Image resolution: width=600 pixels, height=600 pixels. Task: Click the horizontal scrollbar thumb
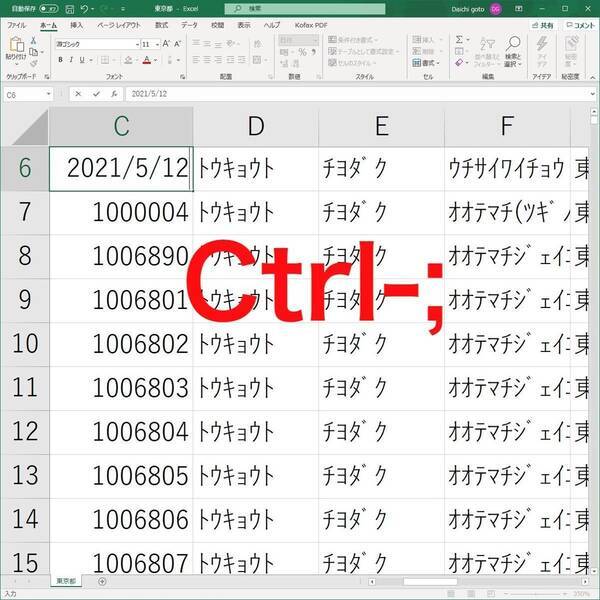pos(430,581)
